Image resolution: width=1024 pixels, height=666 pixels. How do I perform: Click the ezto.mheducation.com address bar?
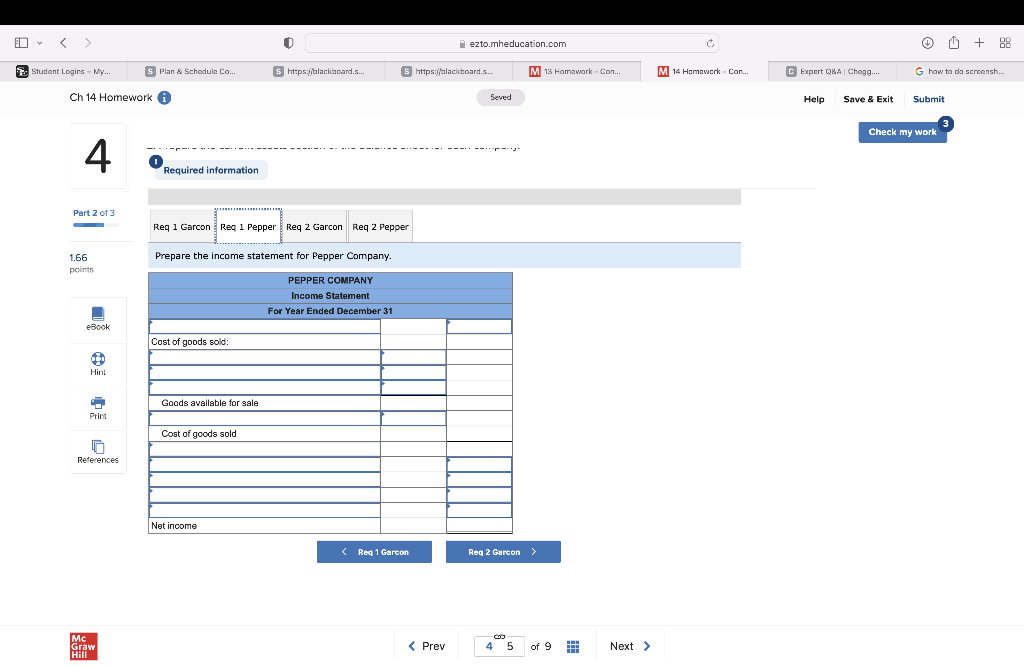point(512,44)
